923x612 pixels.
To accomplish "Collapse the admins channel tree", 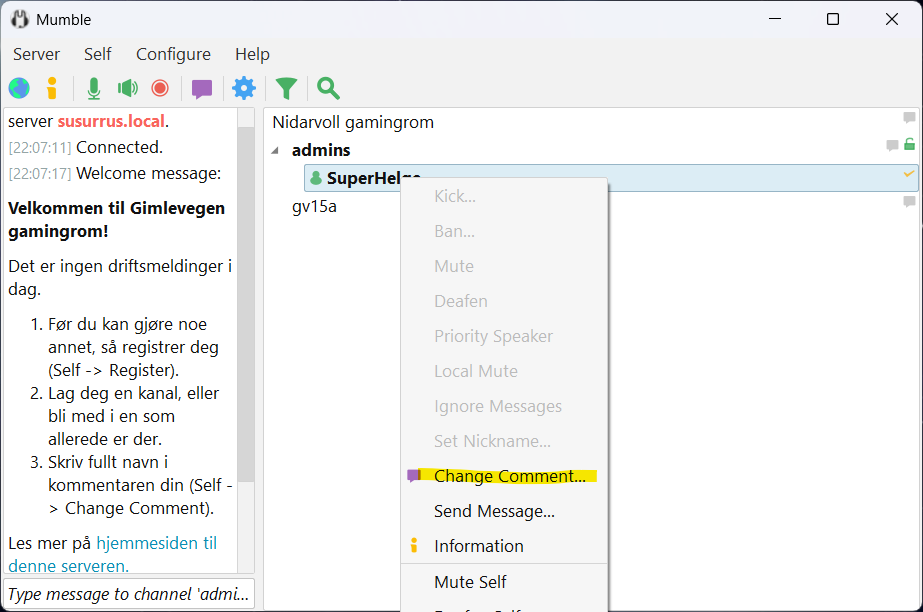I will pyautogui.click(x=275, y=150).
